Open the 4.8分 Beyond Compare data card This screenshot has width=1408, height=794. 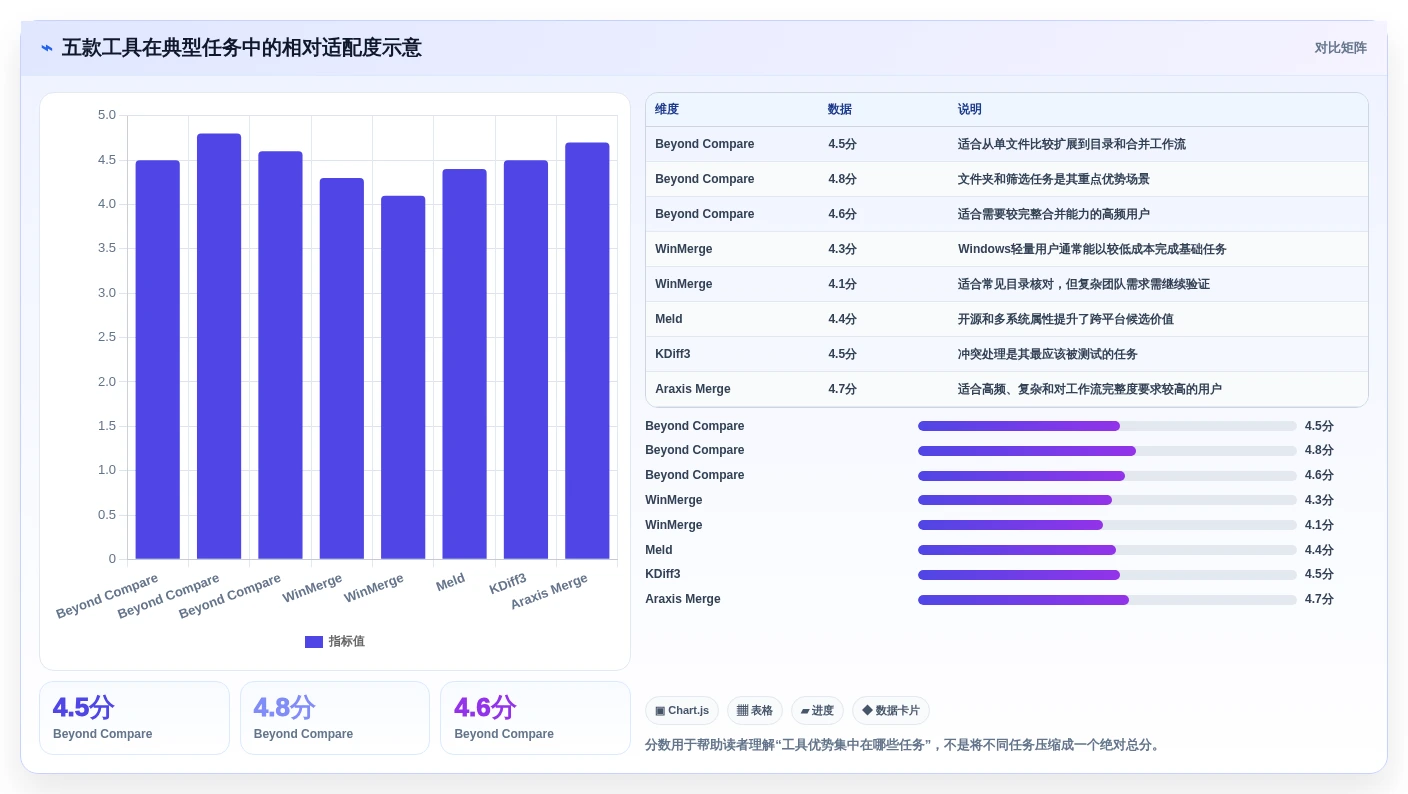pos(335,718)
